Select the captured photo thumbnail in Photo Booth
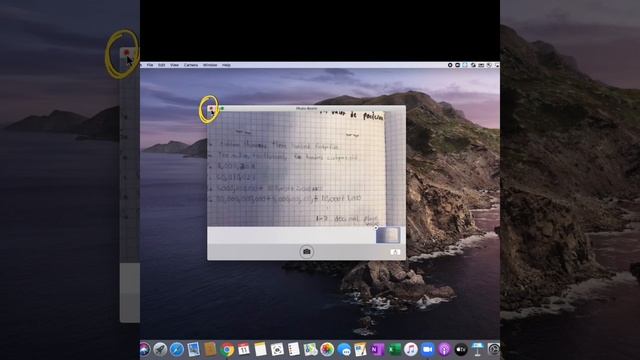The height and width of the screenshot is (360, 640). [x=387, y=236]
